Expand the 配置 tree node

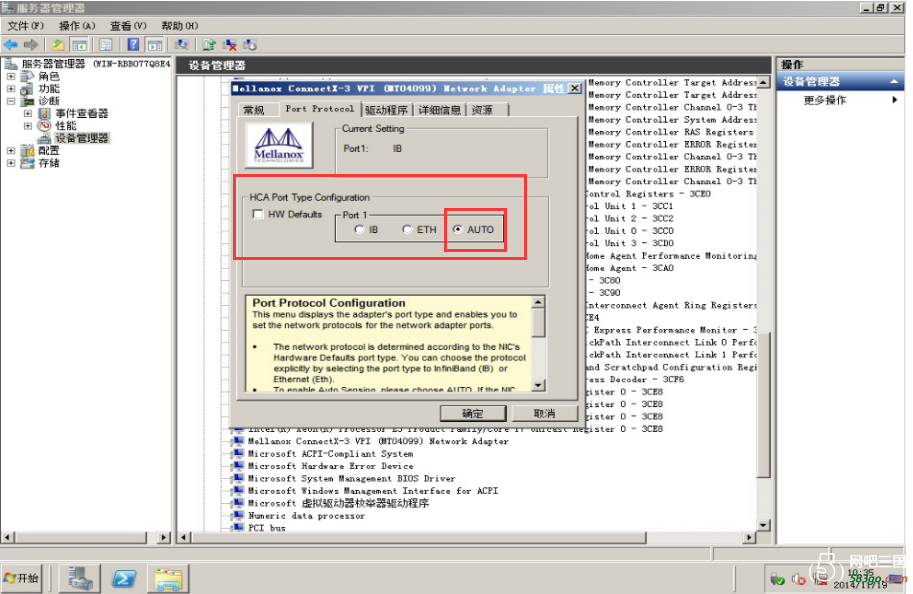pos(11,151)
